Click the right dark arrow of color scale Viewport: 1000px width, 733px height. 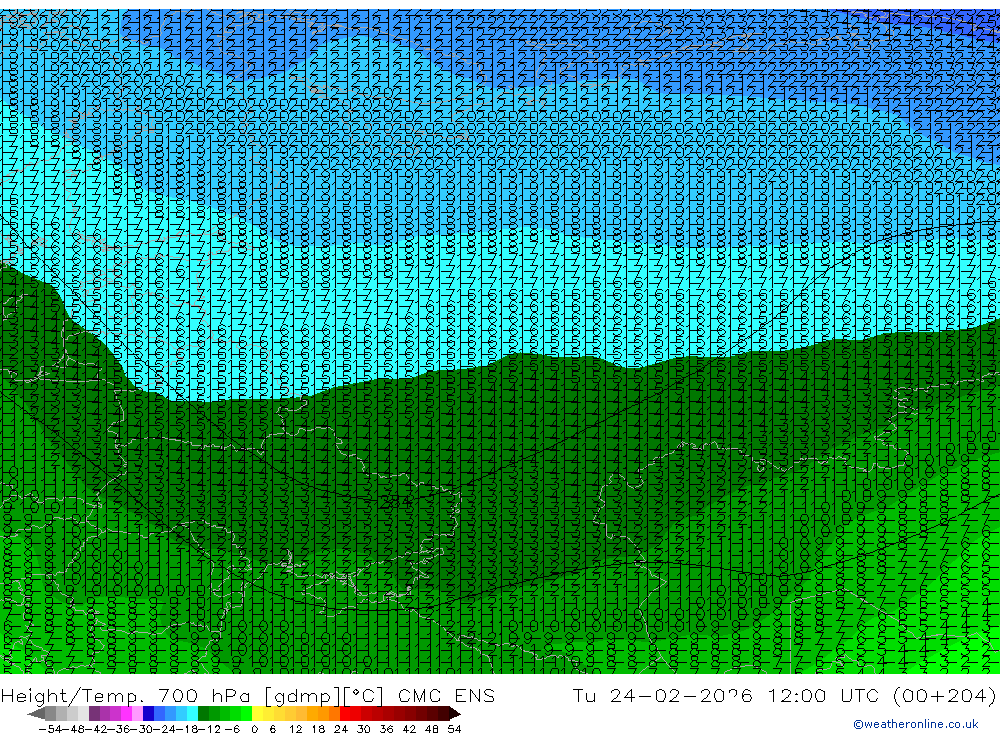(x=455, y=714)
